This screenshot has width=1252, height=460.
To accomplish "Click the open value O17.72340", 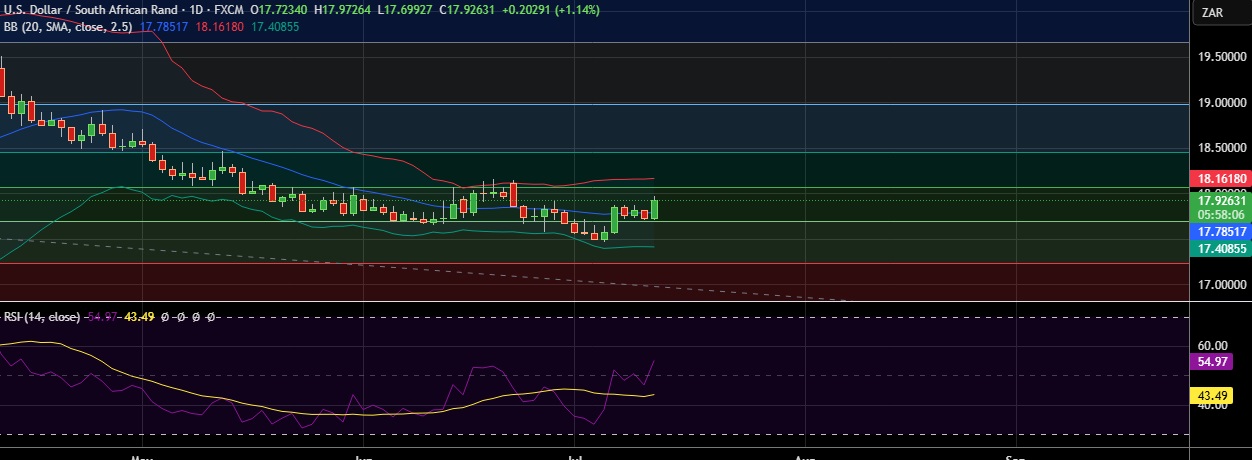I will [279, 10].
